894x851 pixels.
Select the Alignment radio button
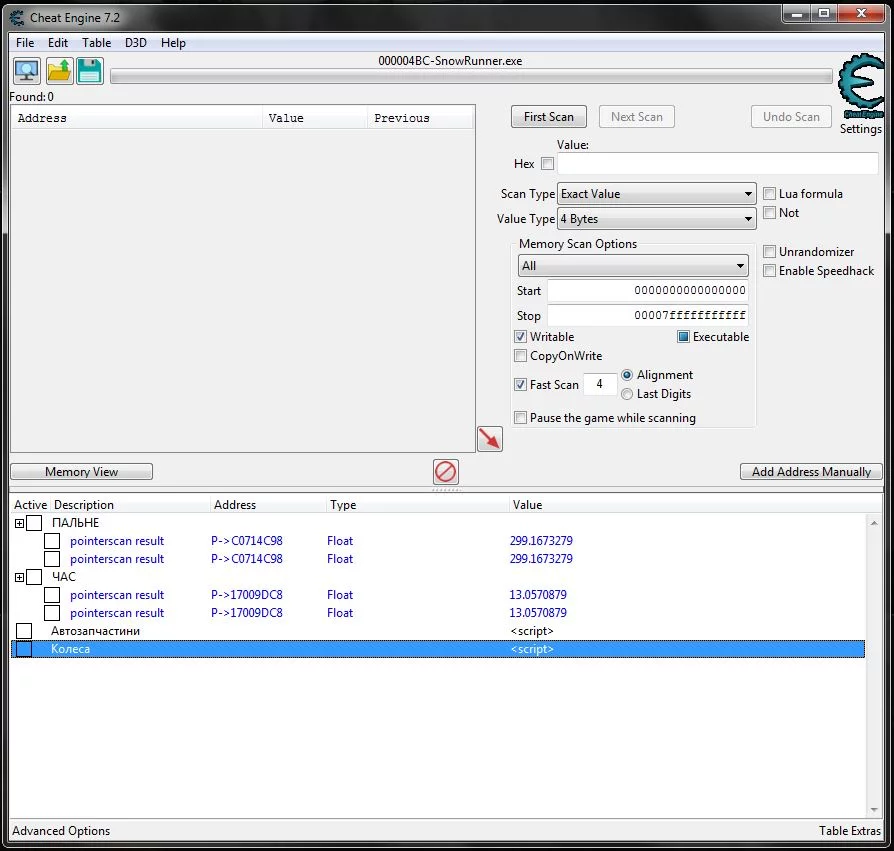[627, 375]
